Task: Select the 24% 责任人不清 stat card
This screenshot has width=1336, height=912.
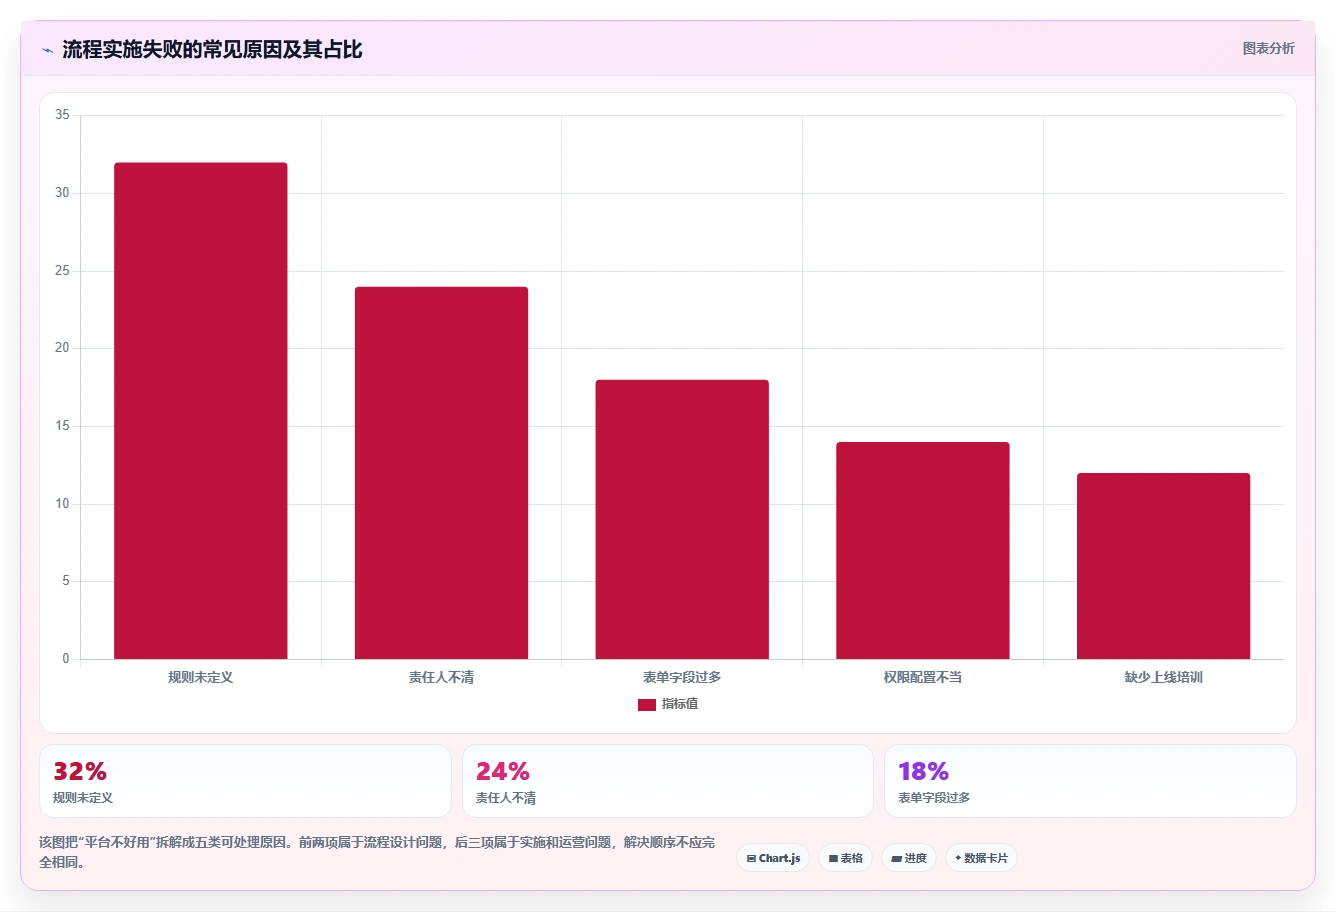Action: (667, 781)
